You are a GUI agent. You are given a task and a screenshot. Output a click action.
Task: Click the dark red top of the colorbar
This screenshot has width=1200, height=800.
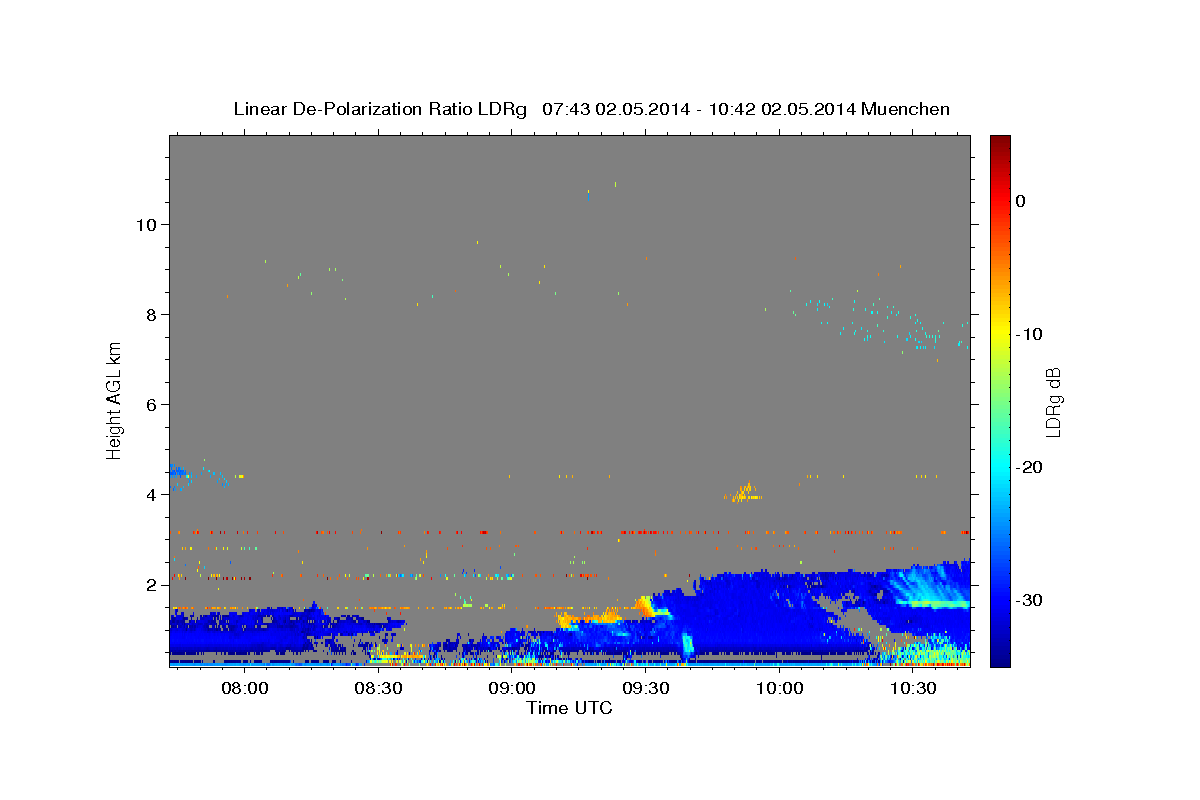coord(1000,142)
